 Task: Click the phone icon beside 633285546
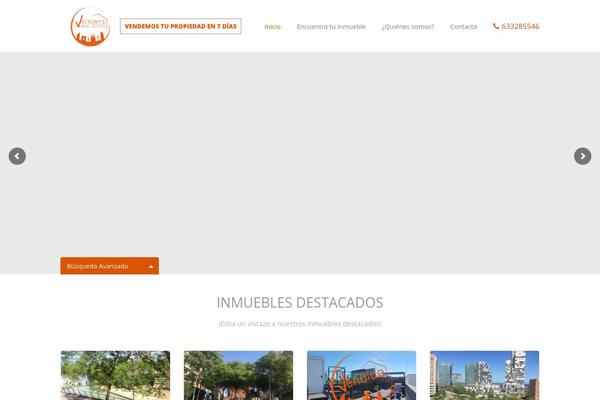point(496,26)
